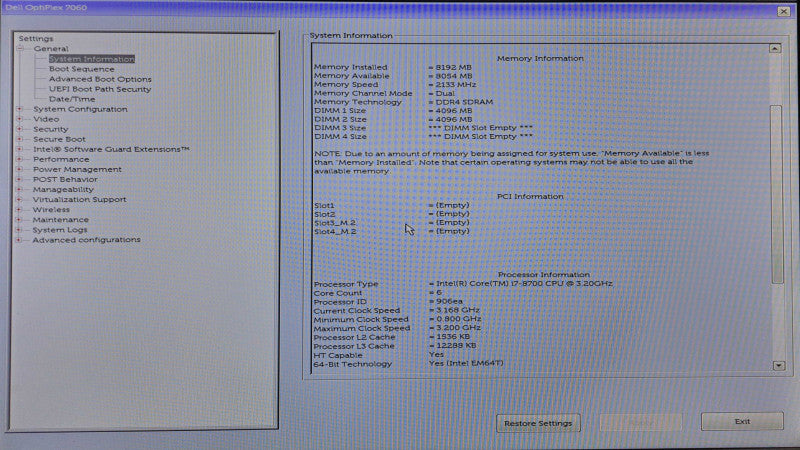Open Date/Time settings

[72, 99]
